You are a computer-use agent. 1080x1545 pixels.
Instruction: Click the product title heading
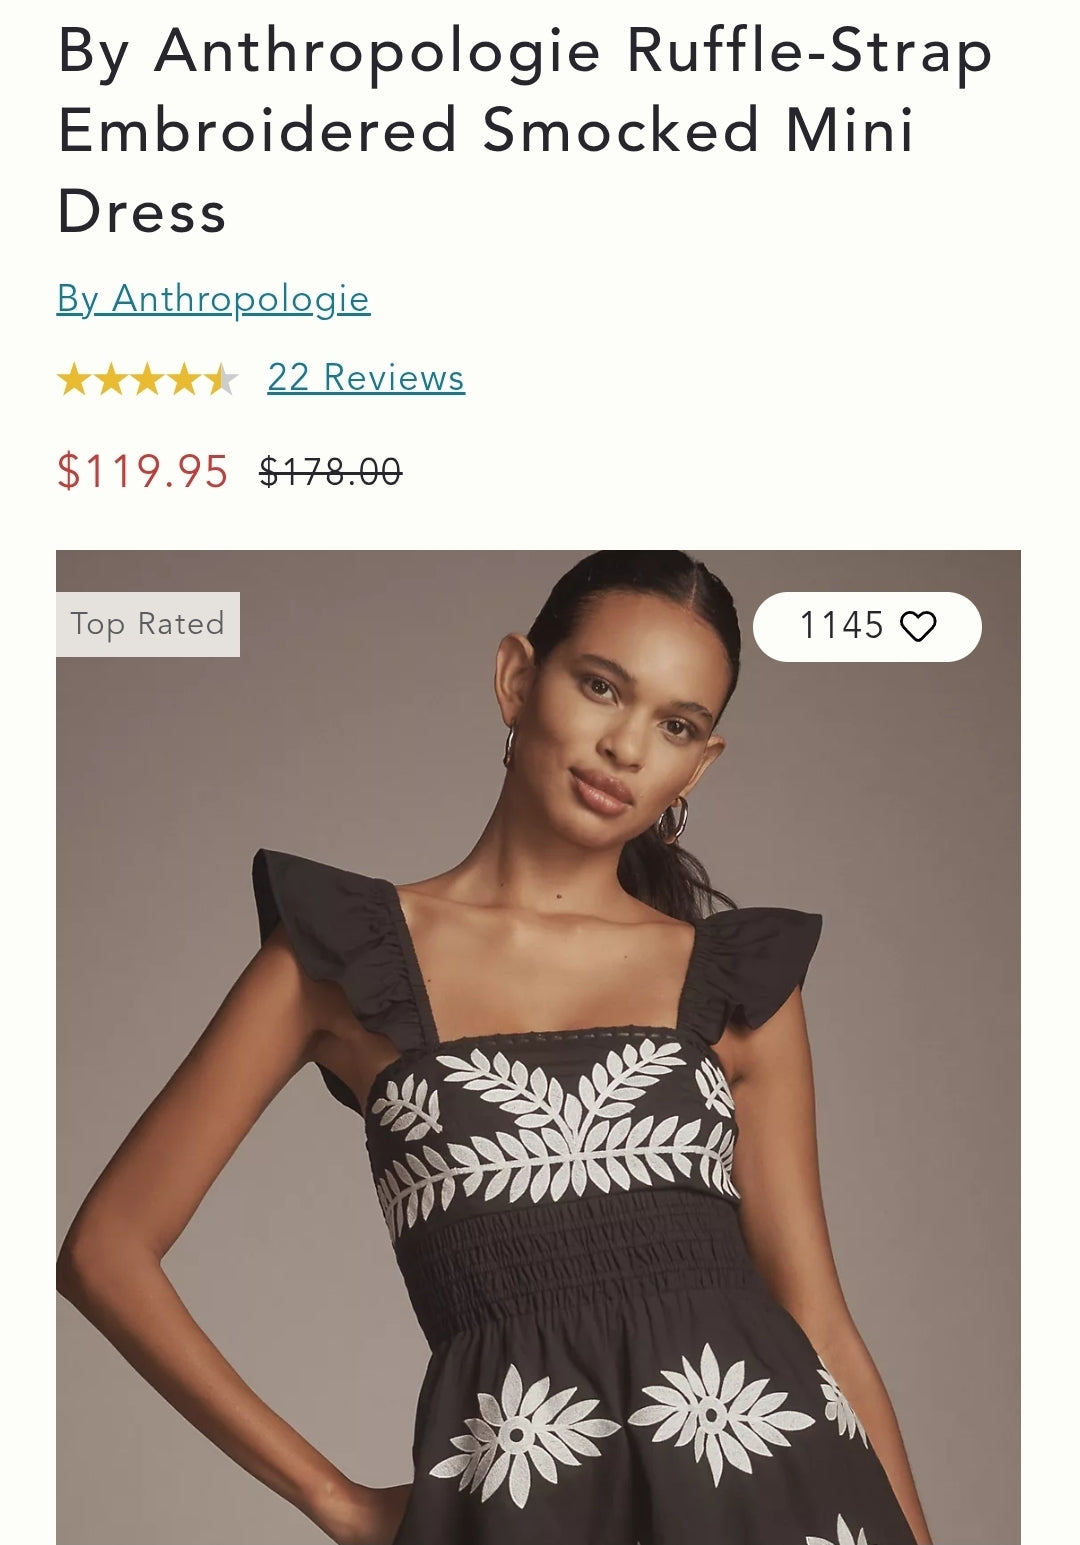pos(525,130)
